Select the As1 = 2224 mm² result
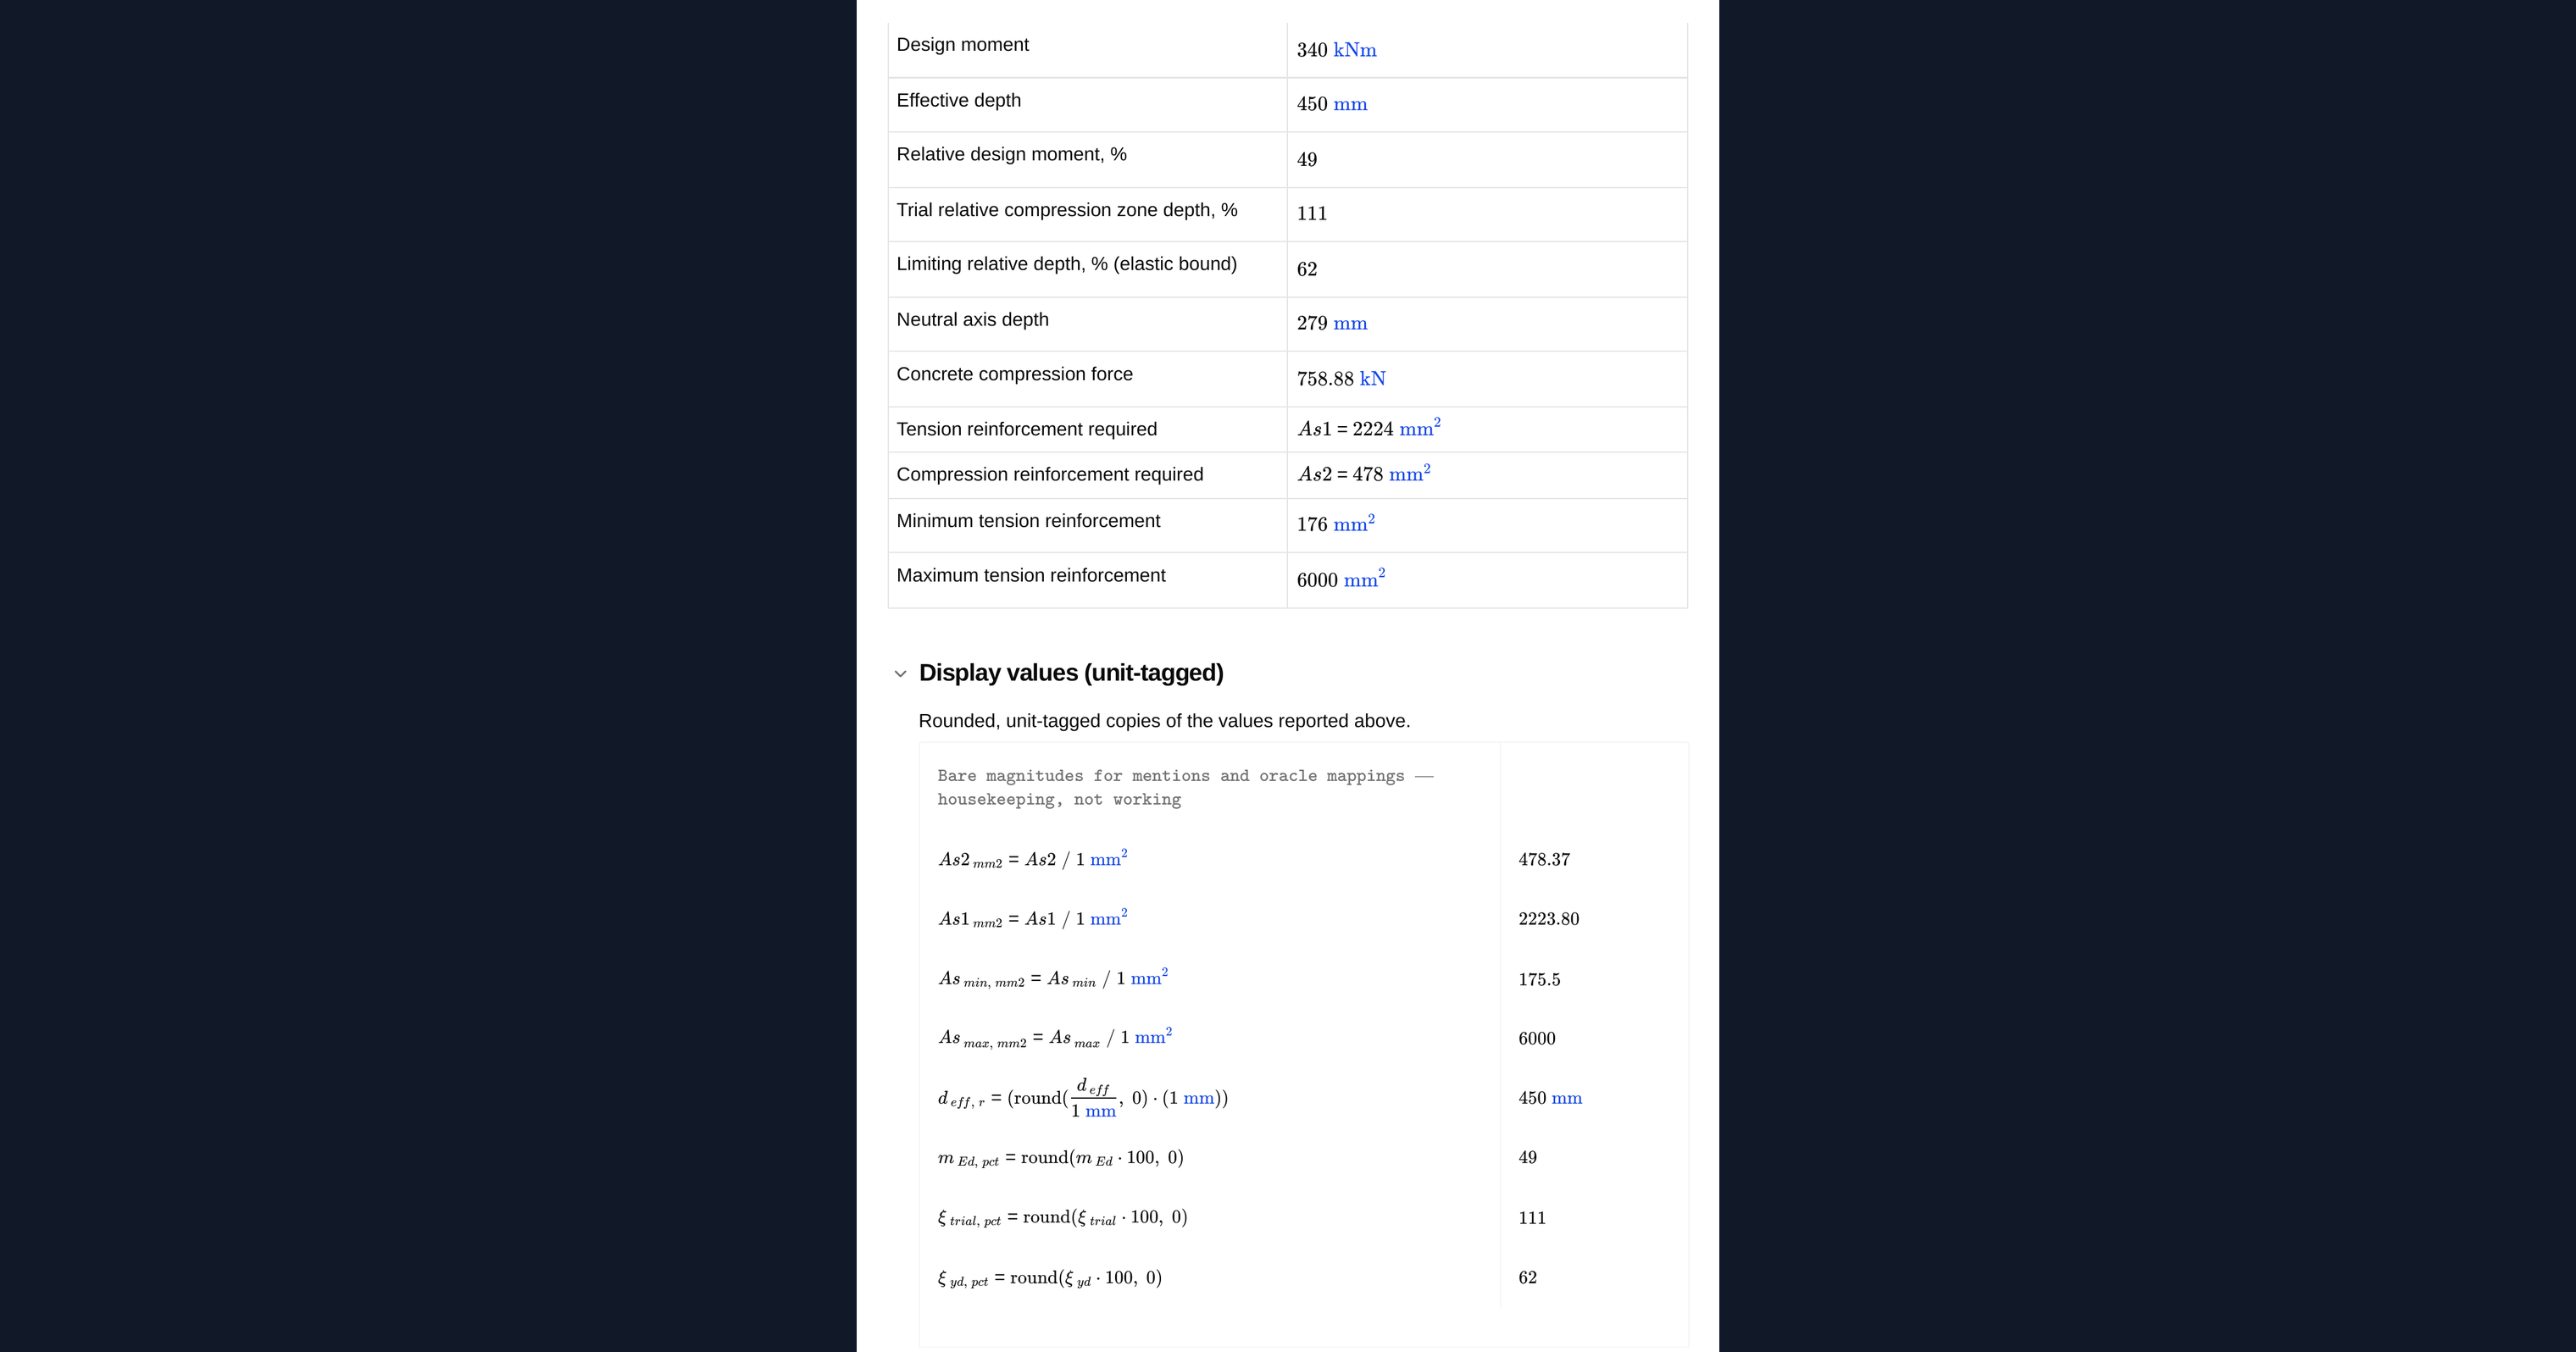 [1368, 428]
